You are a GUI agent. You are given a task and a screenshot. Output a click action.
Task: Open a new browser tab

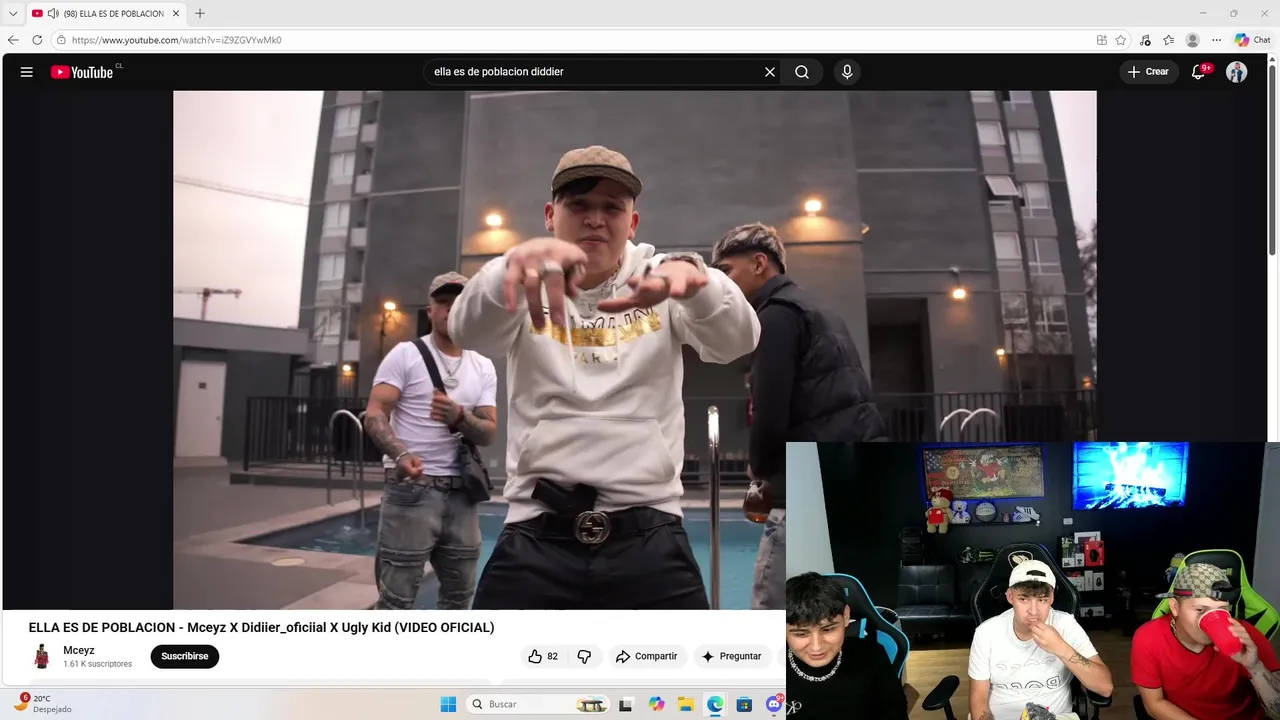[x=200, y=13]
